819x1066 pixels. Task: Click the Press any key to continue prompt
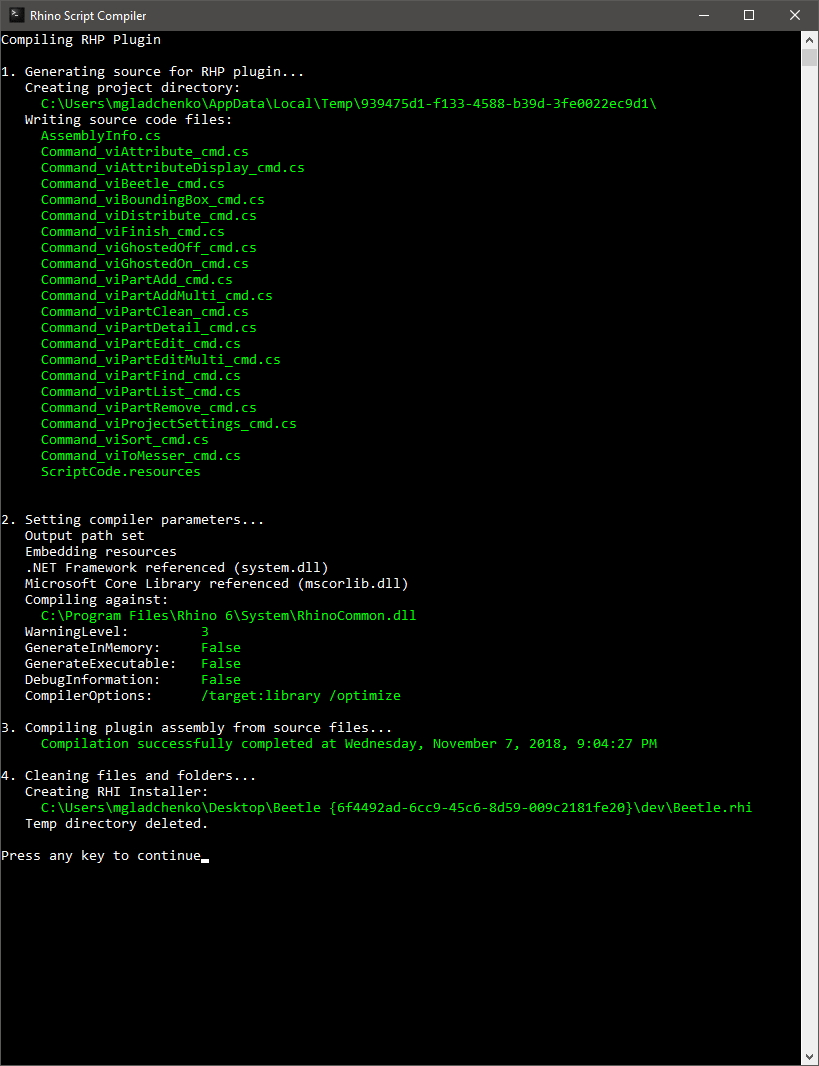(101, 856)
